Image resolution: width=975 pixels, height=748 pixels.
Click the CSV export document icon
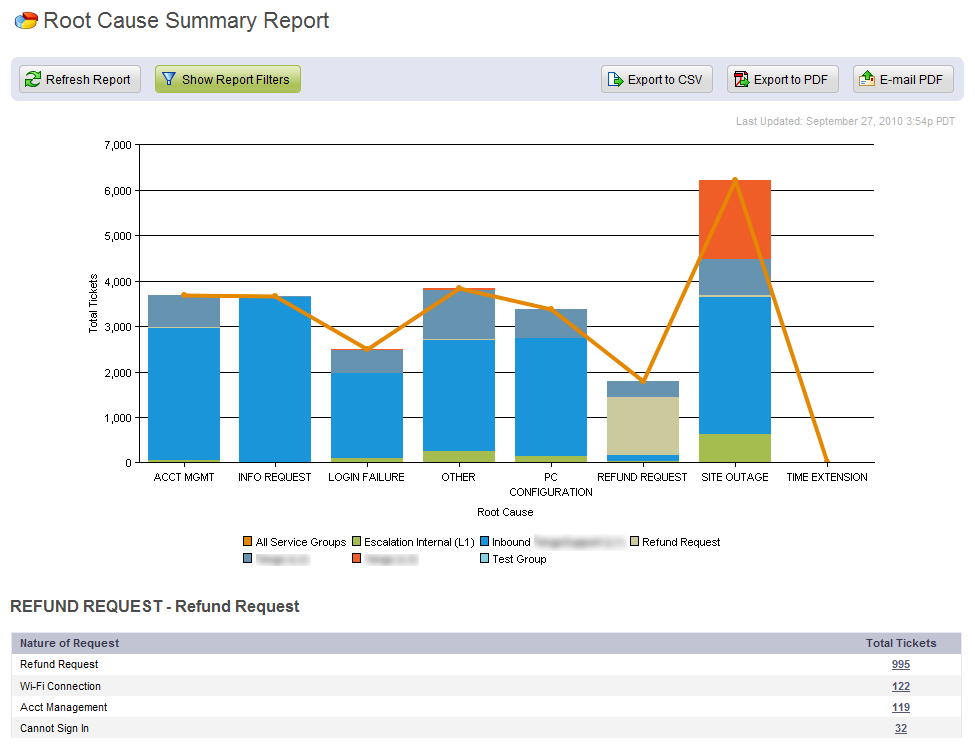pos(615,80)
